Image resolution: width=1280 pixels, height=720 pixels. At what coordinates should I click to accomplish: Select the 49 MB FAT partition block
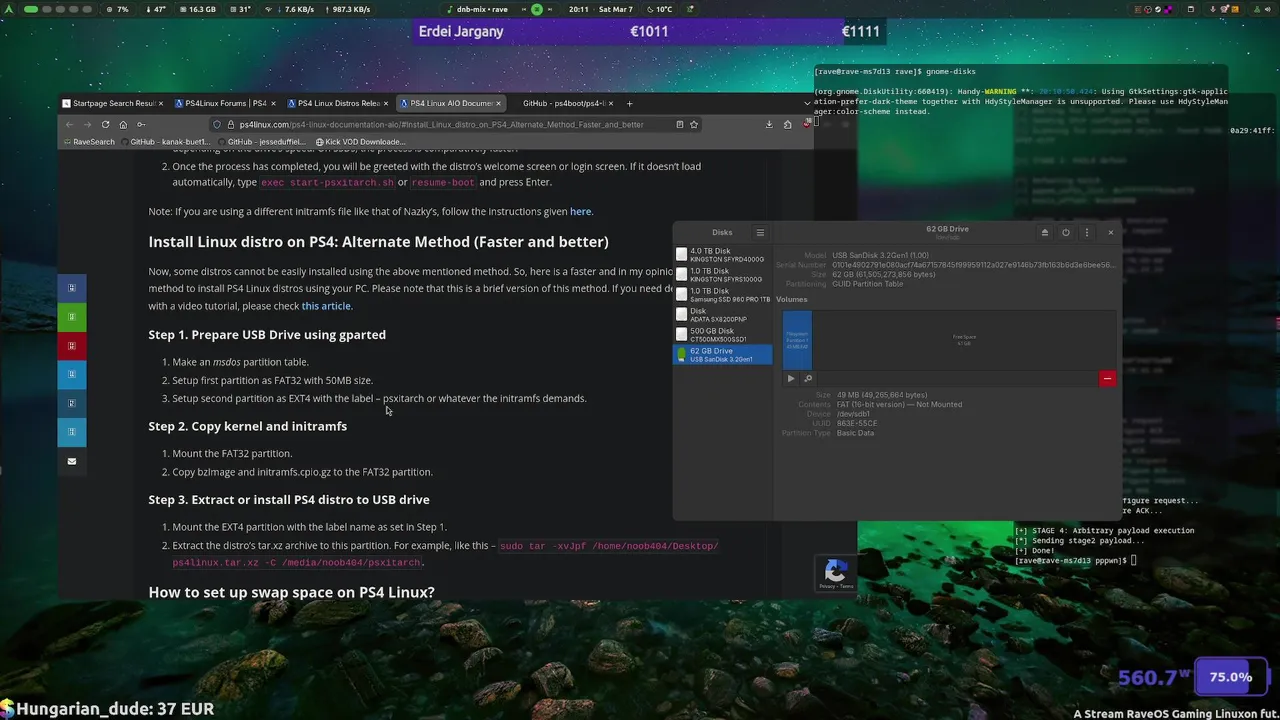(797, 340)
